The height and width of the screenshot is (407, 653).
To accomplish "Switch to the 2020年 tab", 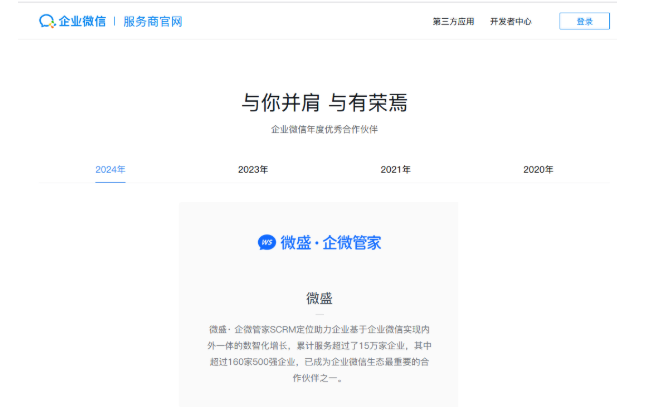I will [x=538, y=170].
